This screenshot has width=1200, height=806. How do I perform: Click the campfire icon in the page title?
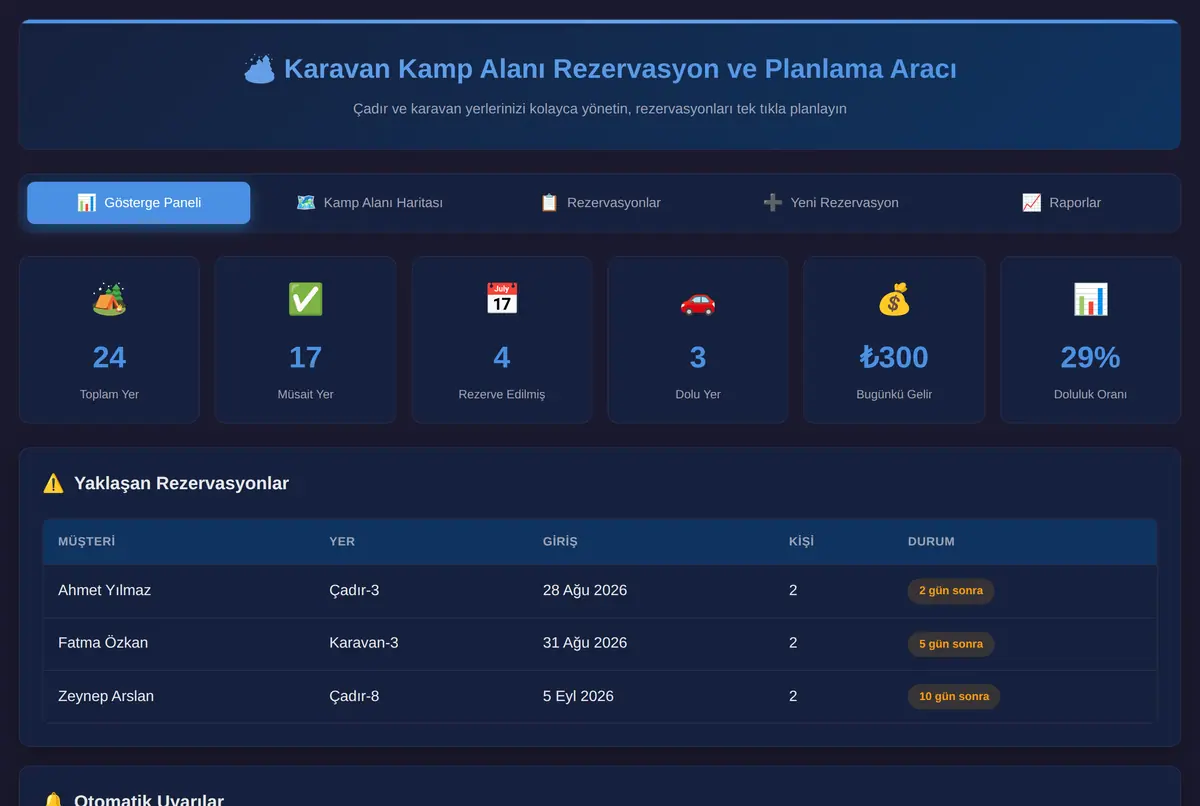click(259, 69)
